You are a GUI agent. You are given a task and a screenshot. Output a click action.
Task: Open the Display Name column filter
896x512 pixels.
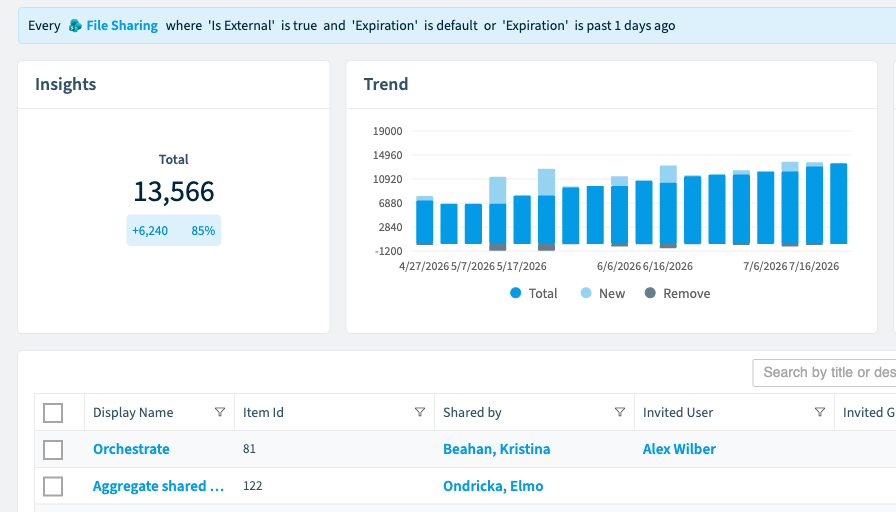click(219, 412)
